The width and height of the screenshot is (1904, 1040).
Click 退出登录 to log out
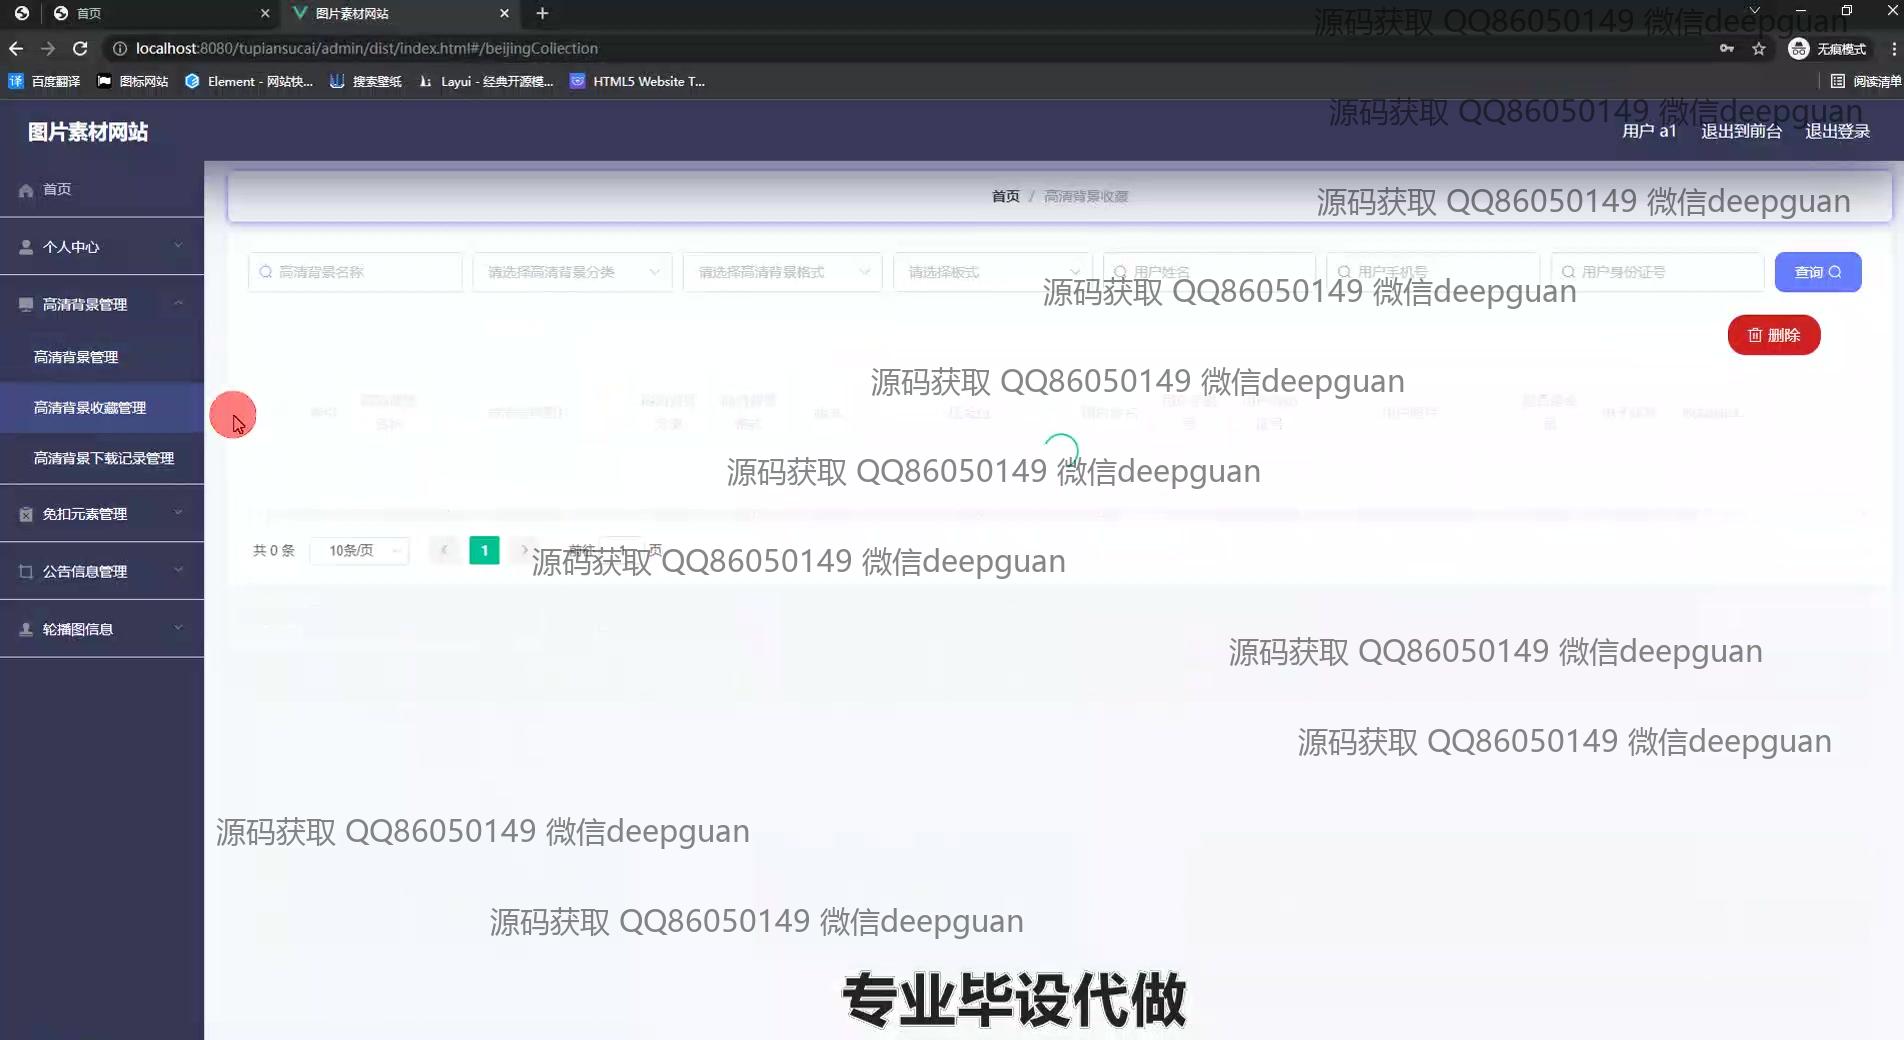click(x=1837, y=131)
